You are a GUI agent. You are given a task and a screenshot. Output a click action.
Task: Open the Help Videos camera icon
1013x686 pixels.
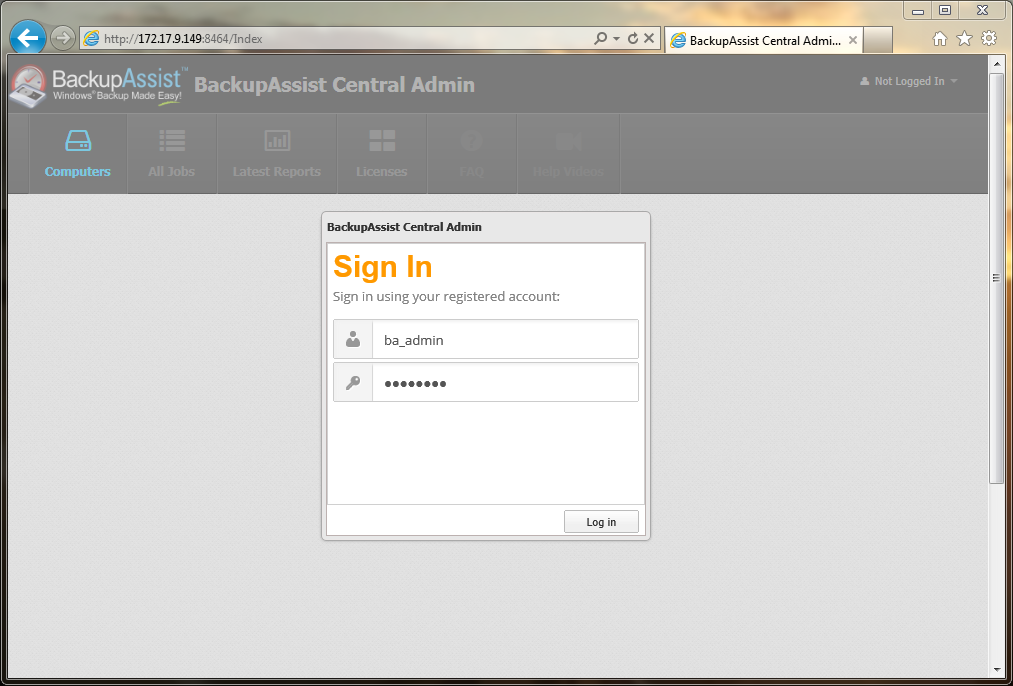[x=568, y=141]
